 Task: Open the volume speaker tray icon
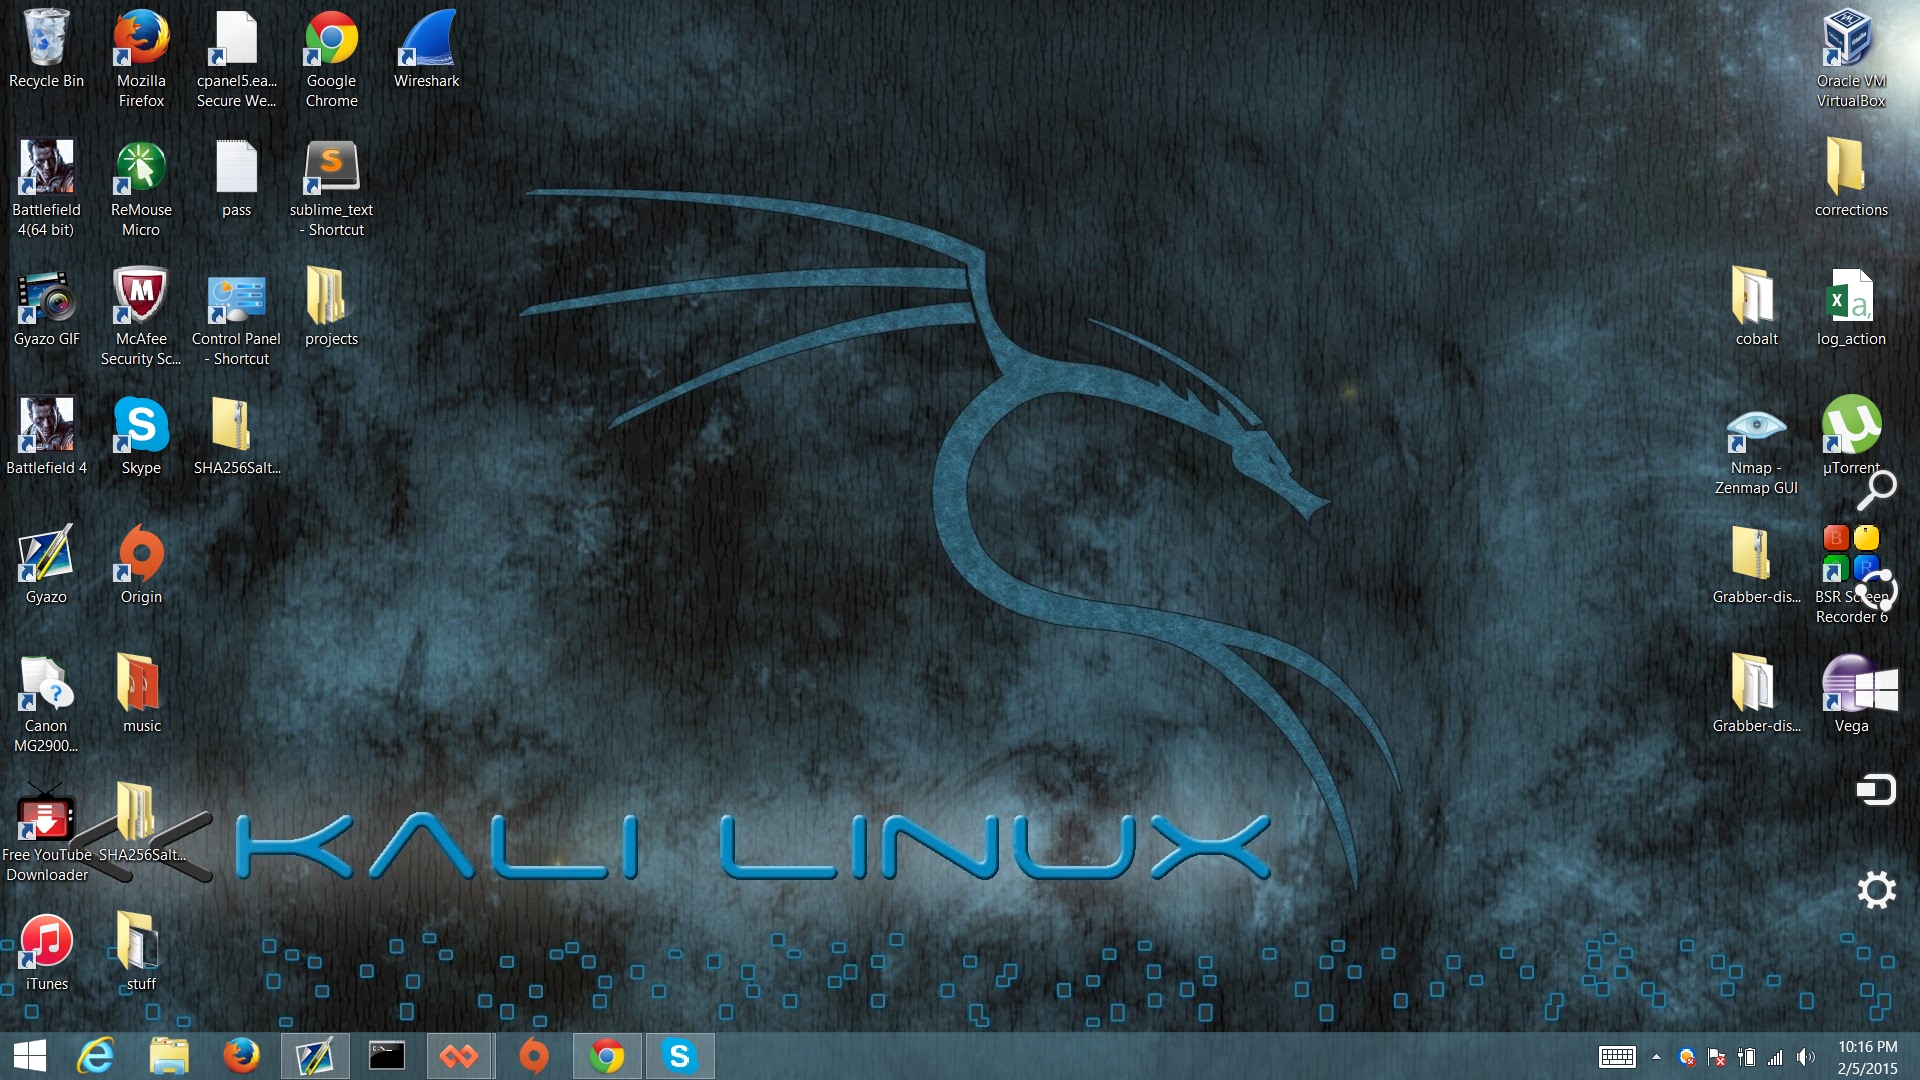(x=1805, y=1057)
